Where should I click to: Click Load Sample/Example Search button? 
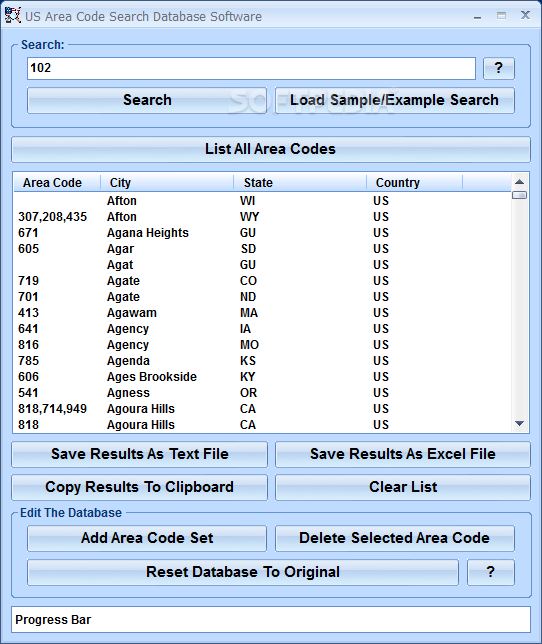coord(394,100)
